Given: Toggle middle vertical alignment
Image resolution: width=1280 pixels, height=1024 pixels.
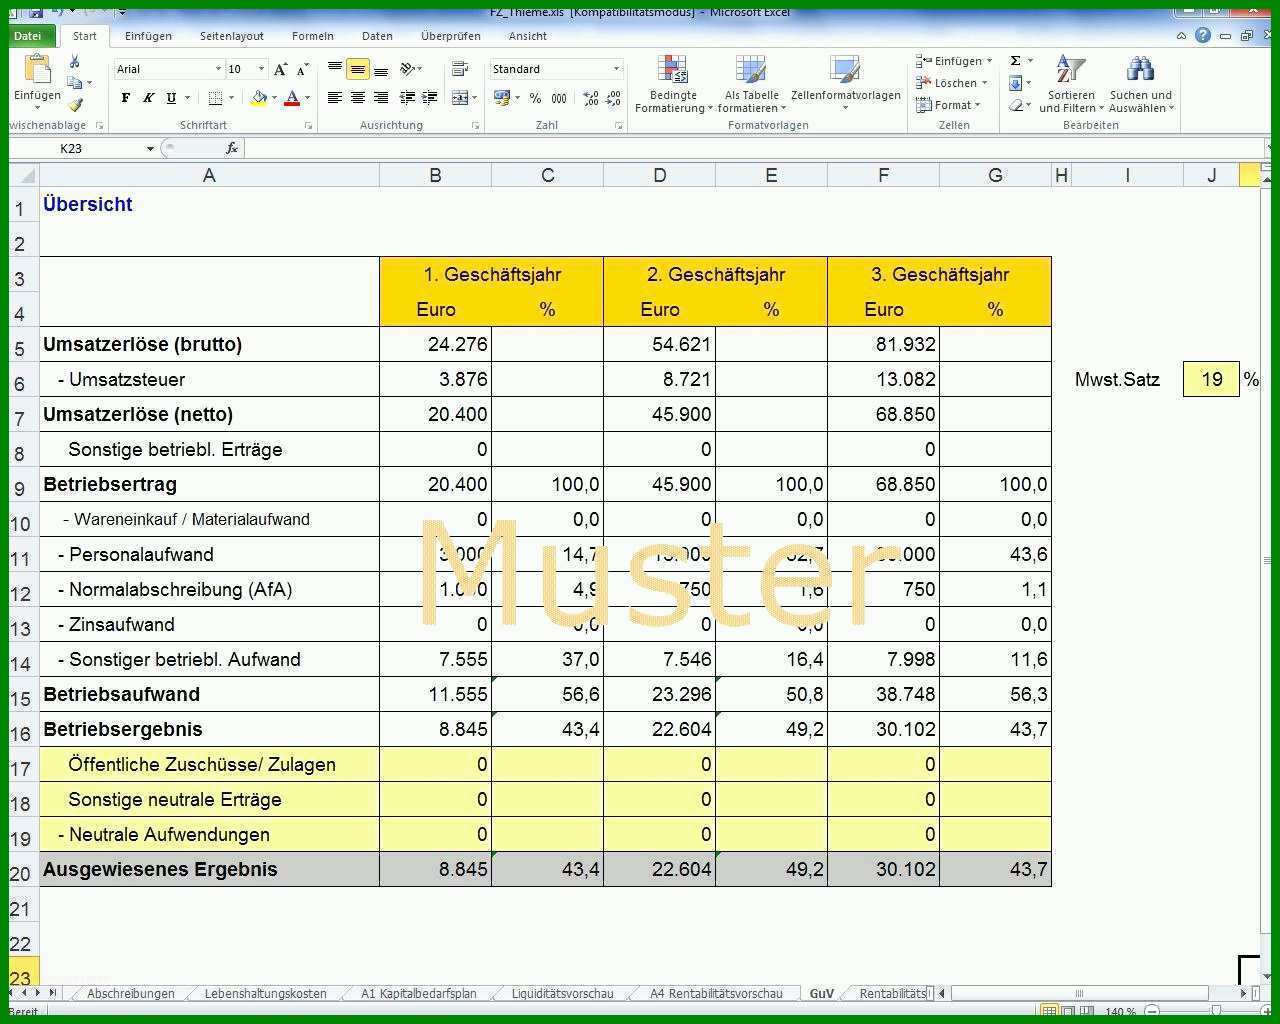Looking at the screenshot, I should 358,69.
